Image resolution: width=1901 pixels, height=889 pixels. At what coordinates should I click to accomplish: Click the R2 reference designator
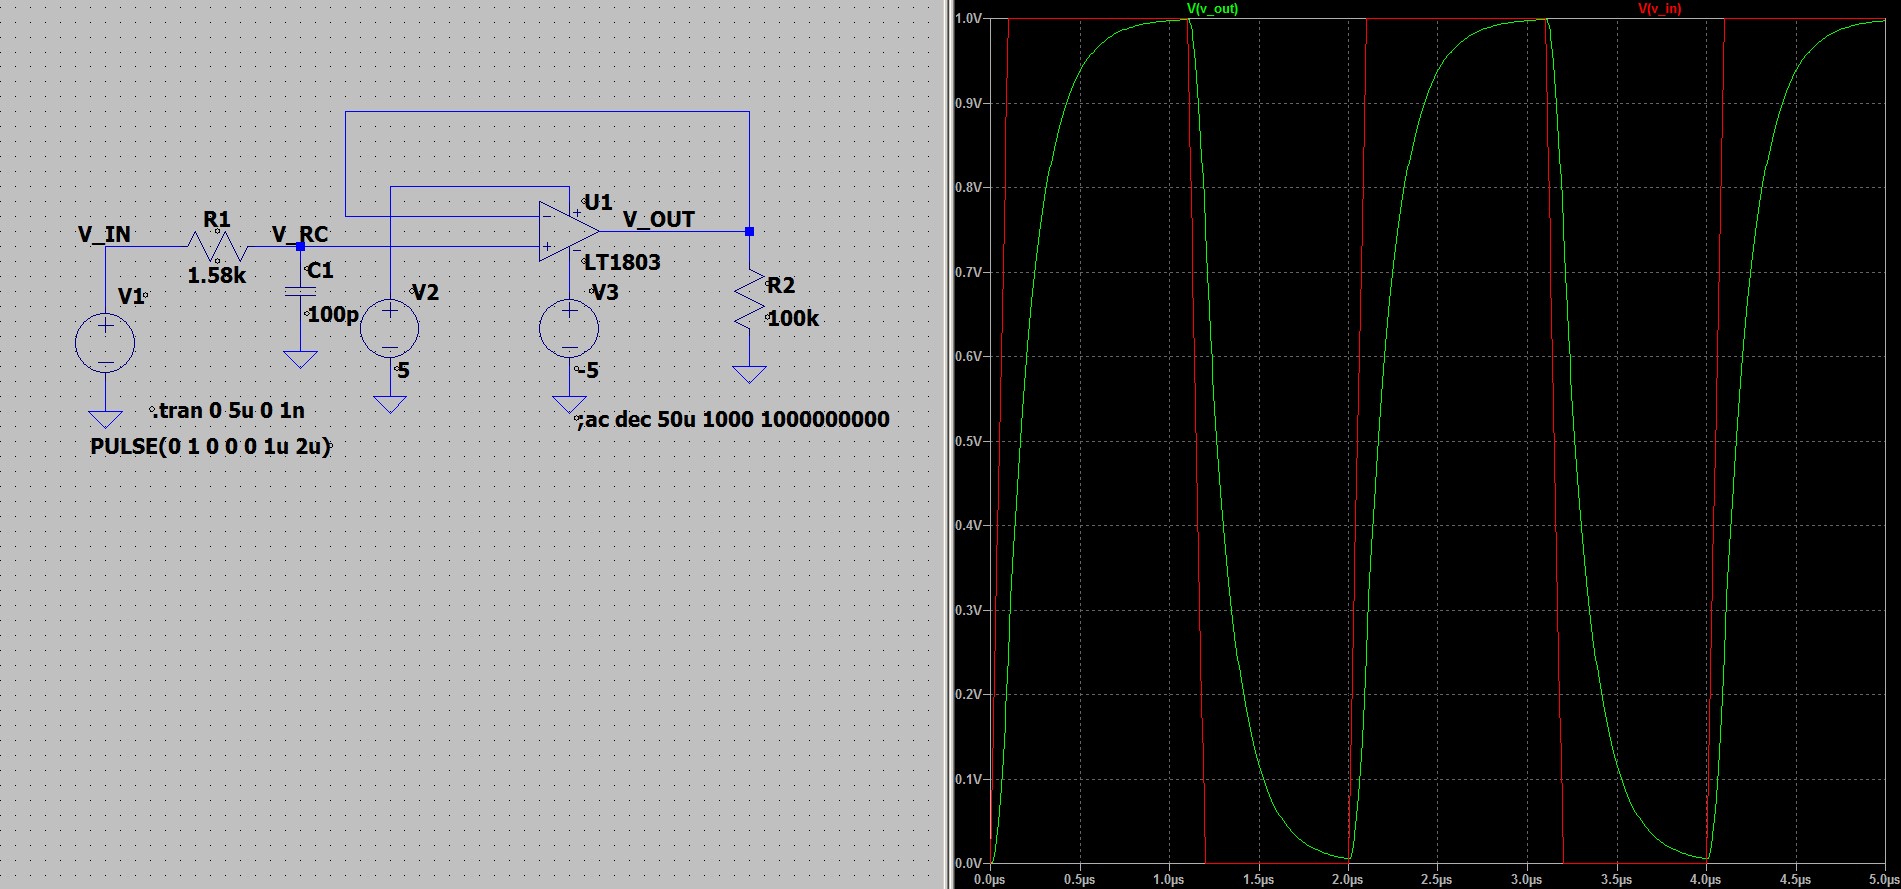click(781, 285)
